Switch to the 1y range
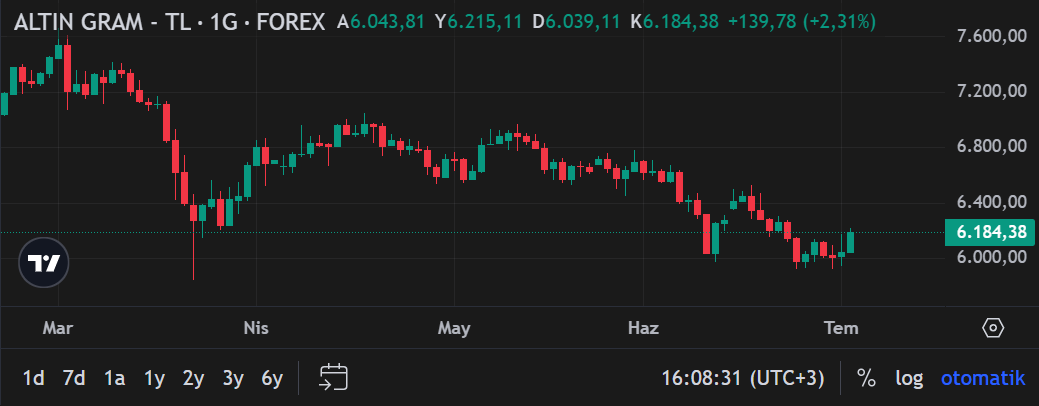 click(154, 379)
